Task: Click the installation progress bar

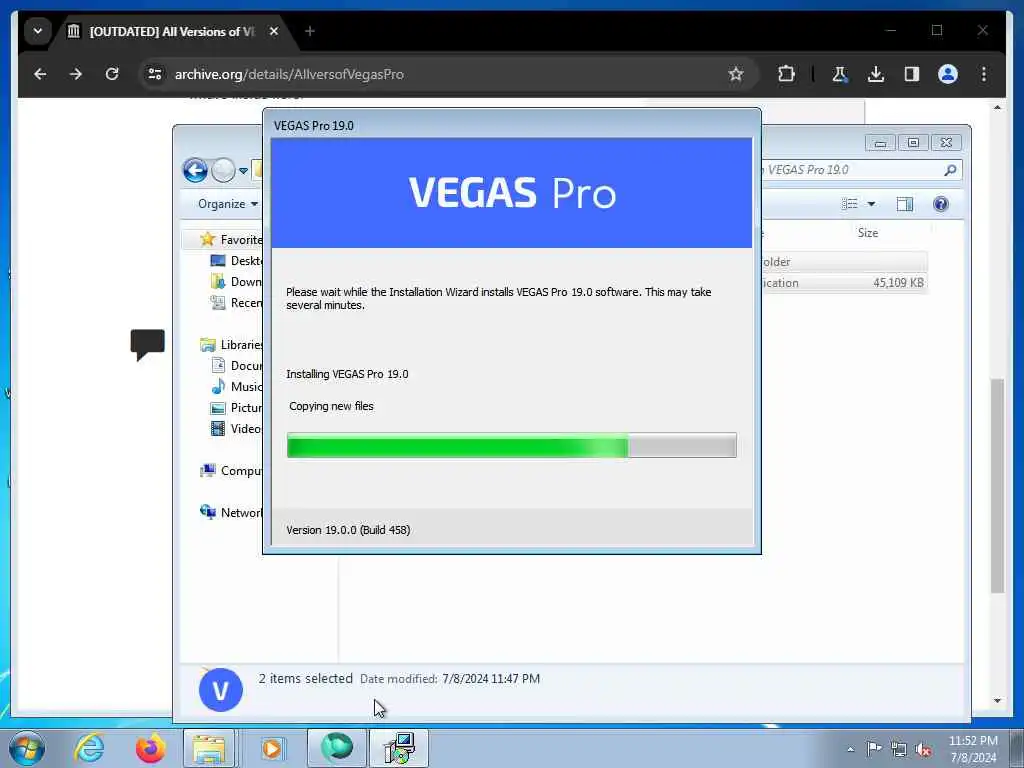Action: point(511,445)
